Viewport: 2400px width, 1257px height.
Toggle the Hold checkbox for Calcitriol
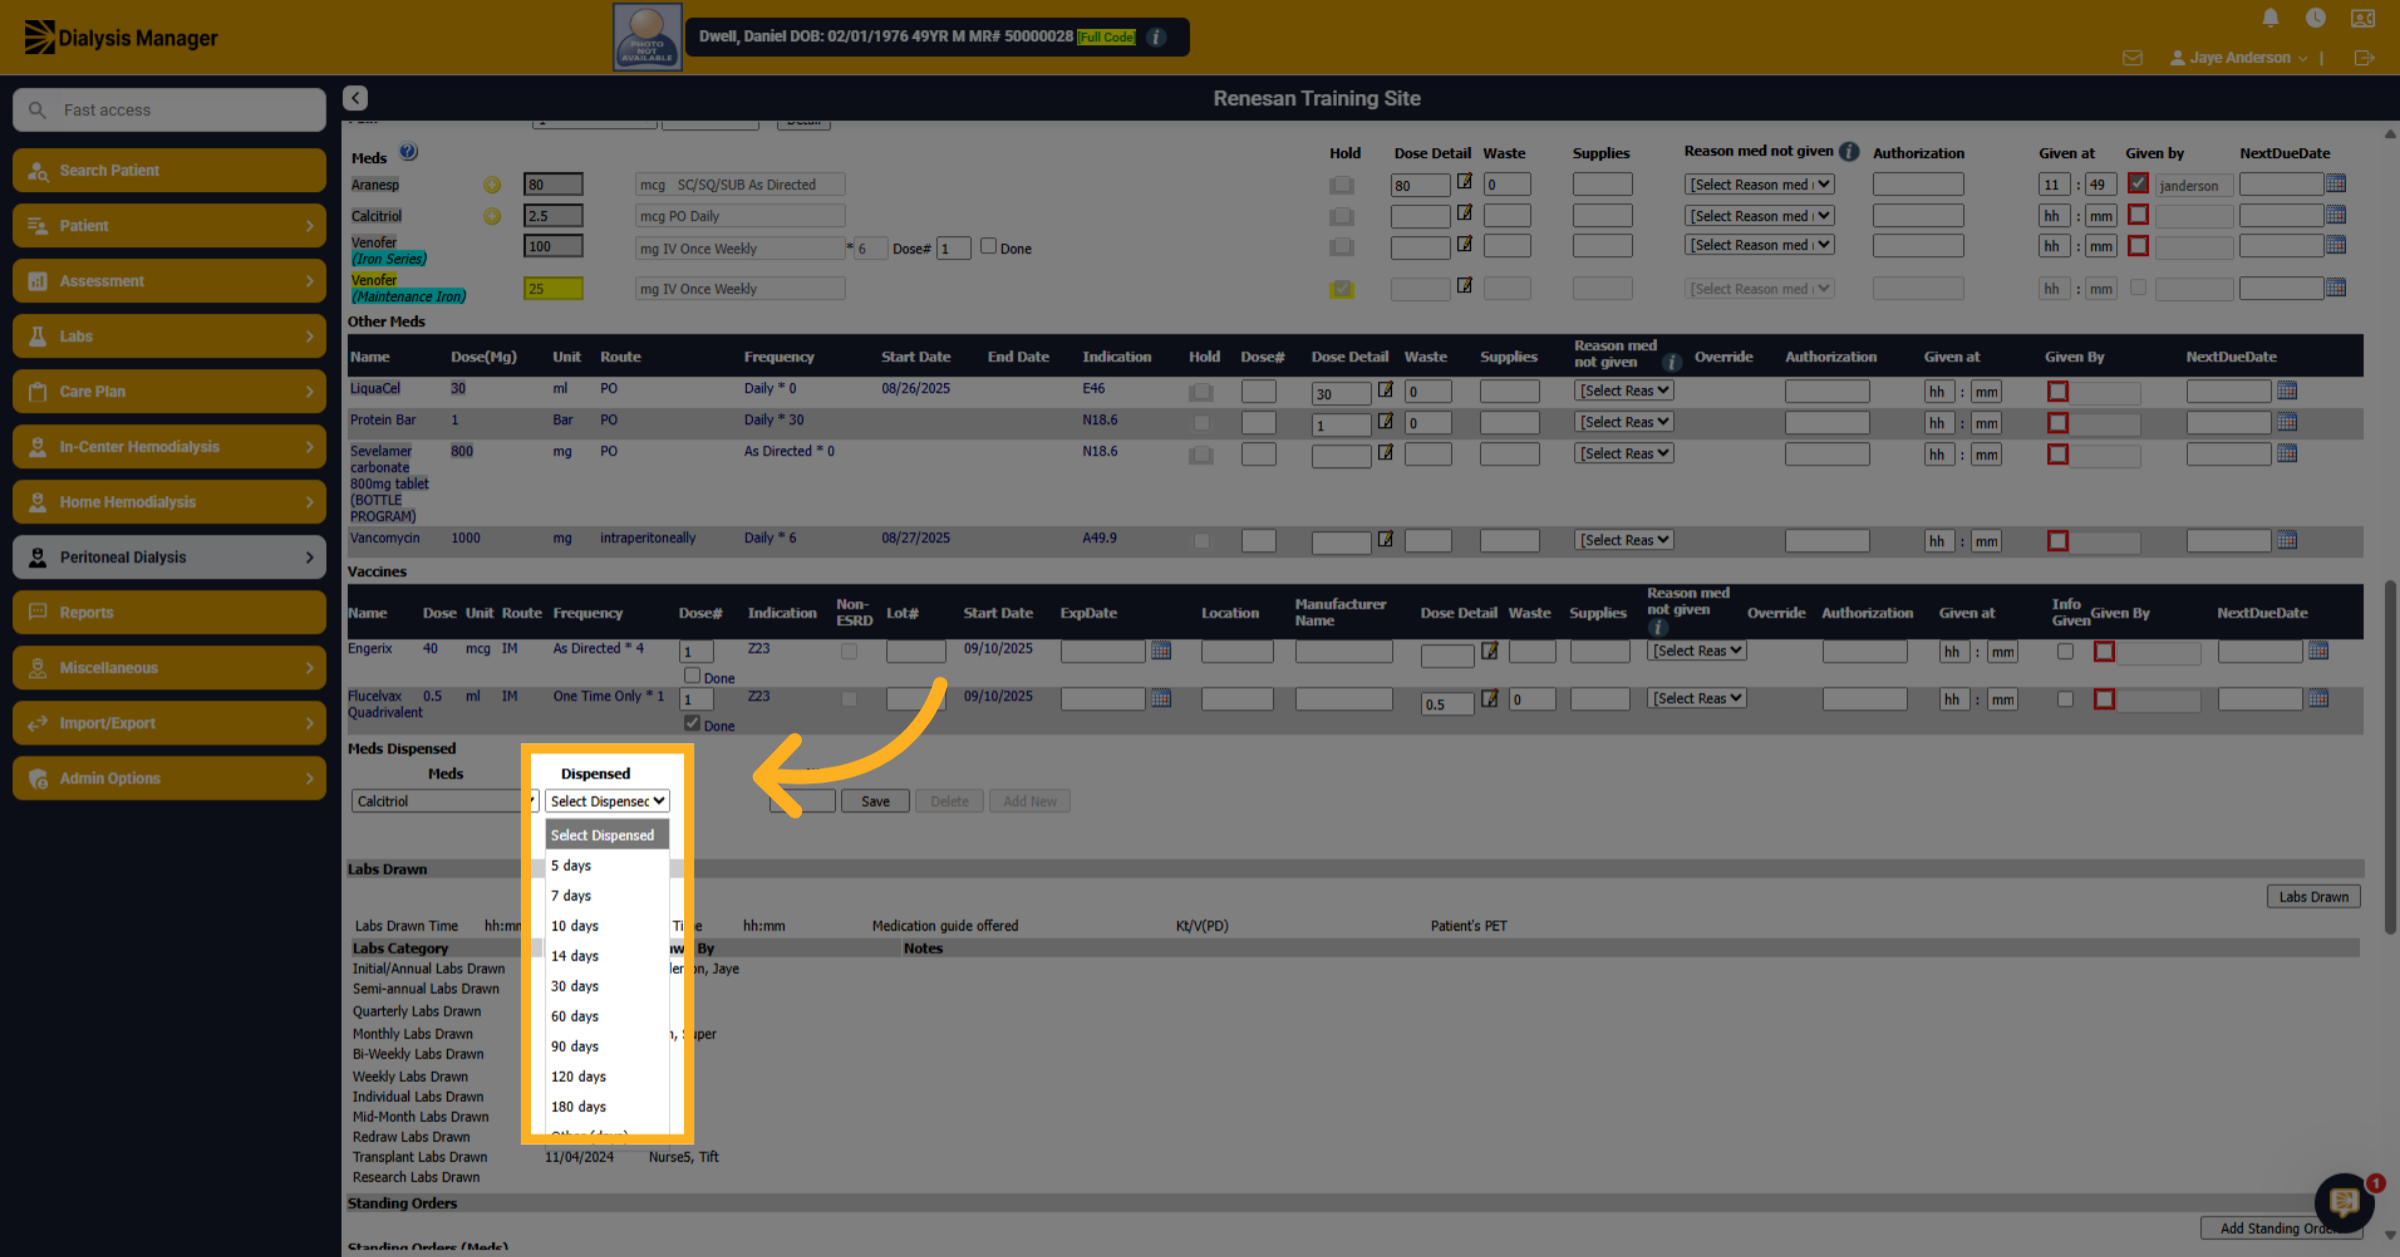[x=1342, y=216]
